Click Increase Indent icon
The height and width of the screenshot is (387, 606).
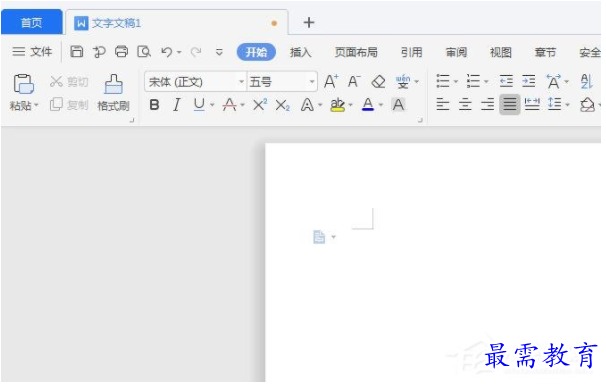click(x=529, y=82)
